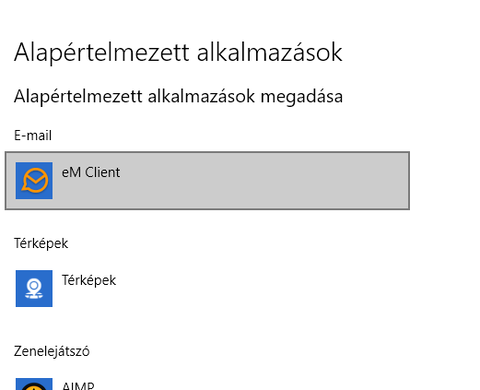480x390 pixels.
Task: Click the Zenelejátszó section heading
Action: point(52,351)
